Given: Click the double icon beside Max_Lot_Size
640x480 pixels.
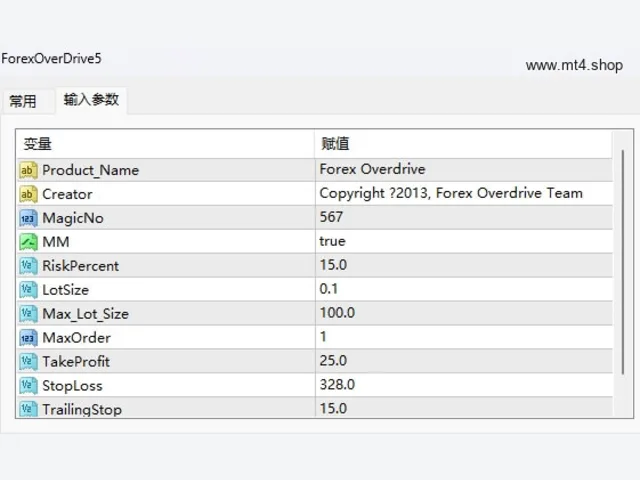Looking at the screenshot, I should tap(28, 314).
